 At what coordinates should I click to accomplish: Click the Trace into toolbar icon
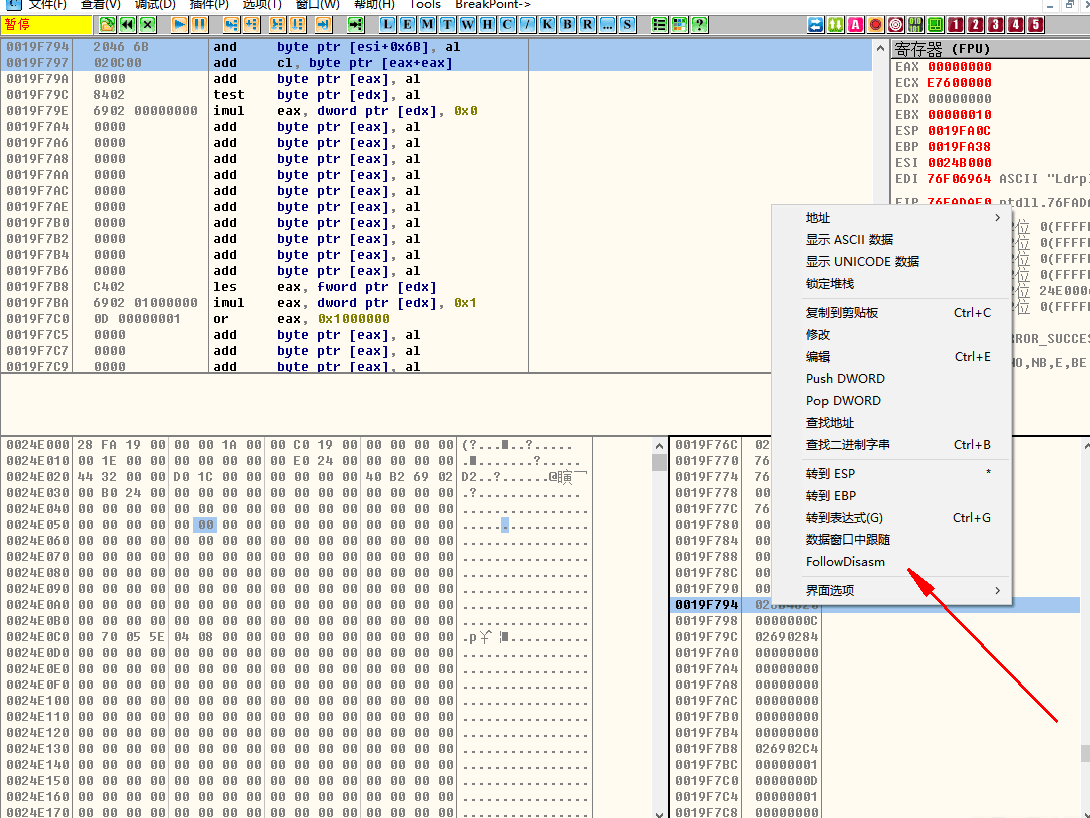277,25
